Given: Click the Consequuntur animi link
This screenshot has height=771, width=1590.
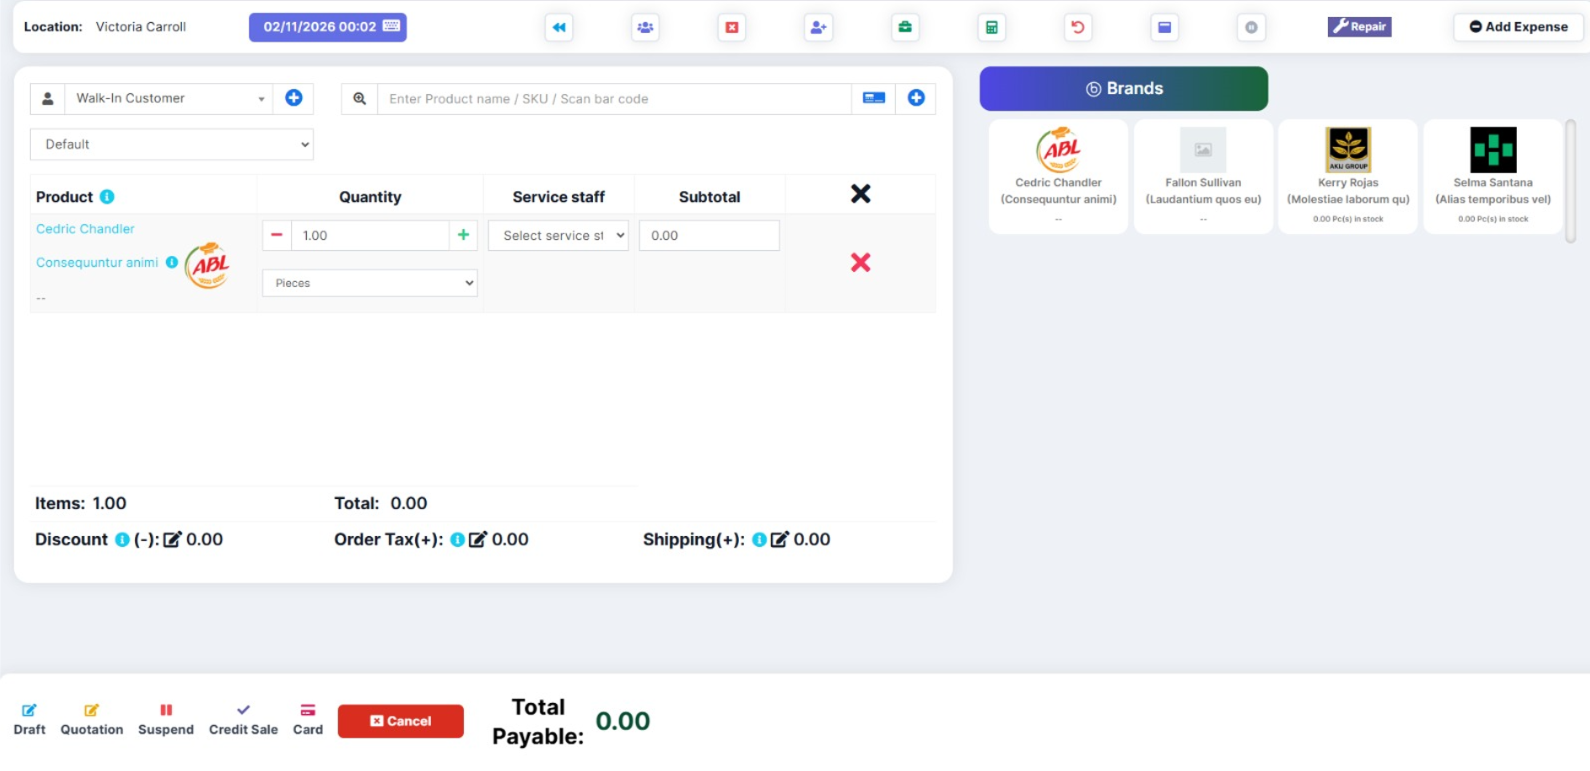Looking at the screenshot, I should pos(97,263).
